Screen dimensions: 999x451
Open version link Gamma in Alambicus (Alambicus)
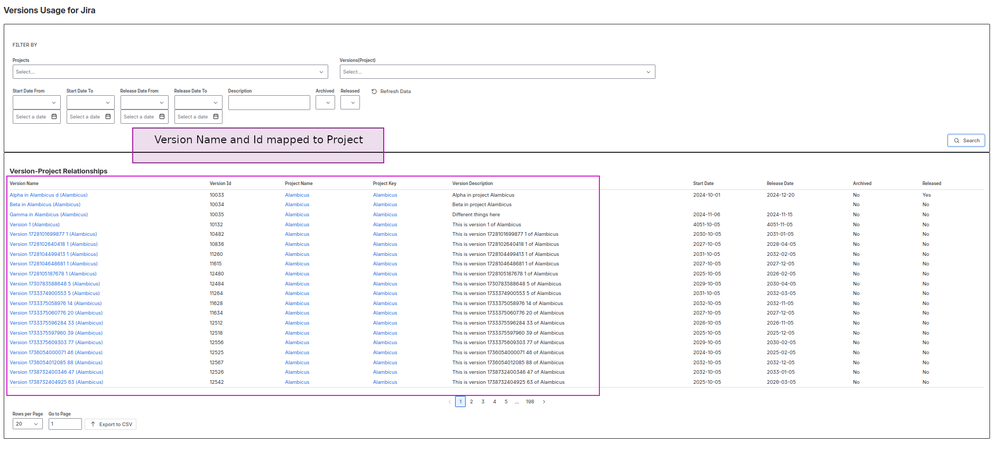(x=48, y=215)
